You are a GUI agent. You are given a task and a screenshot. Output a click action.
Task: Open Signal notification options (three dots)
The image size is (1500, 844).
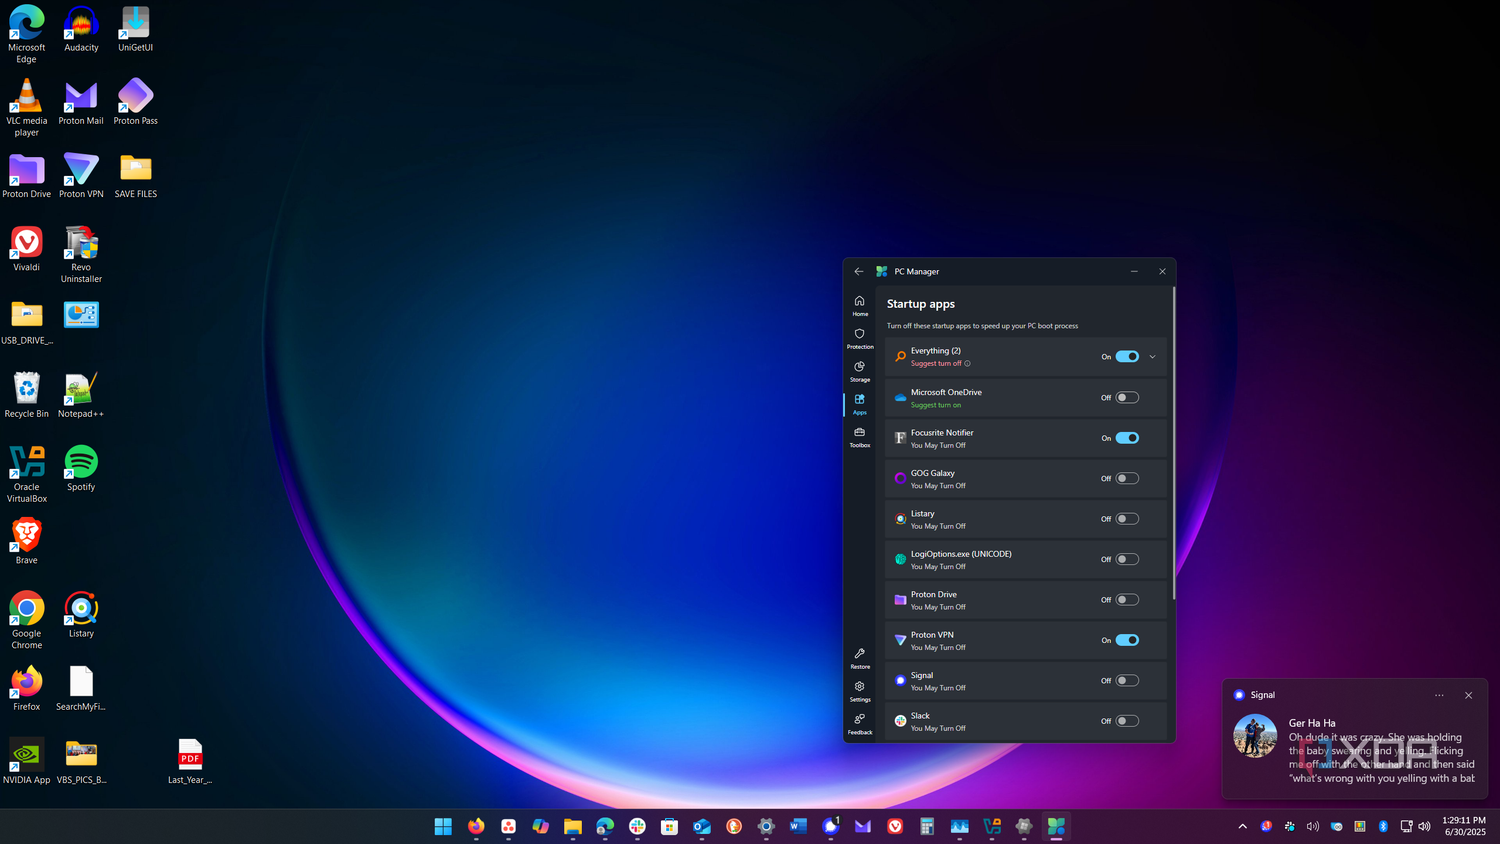[x=1439, y=695]
